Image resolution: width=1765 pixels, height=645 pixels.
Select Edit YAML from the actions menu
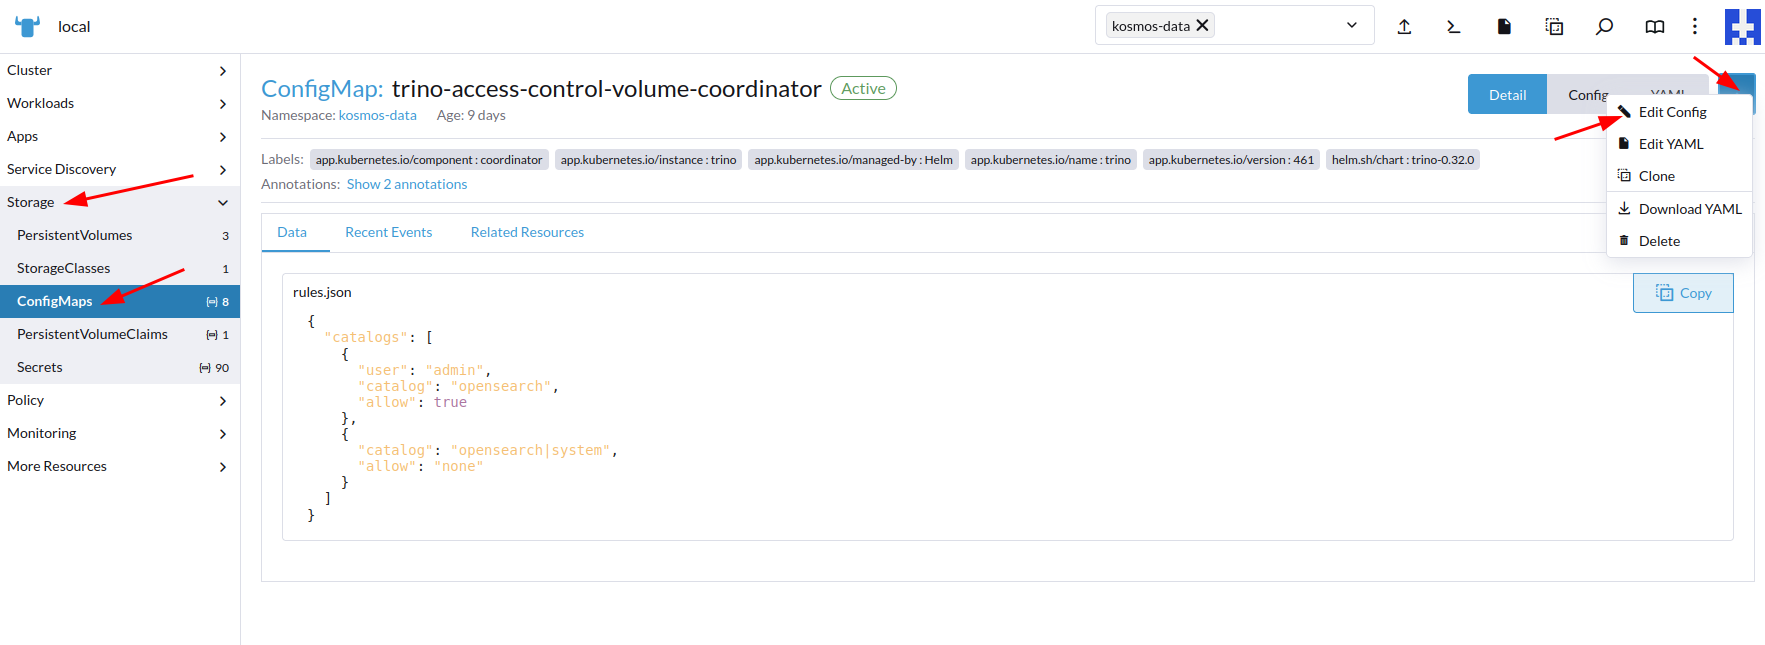[x=1670, y=144]
